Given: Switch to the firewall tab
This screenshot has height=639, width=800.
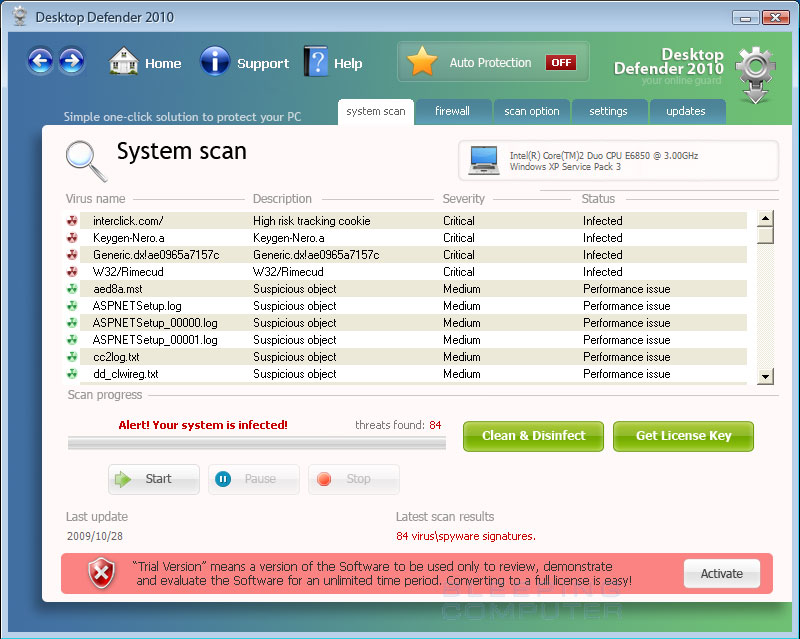Looking at the screenshot, I should coord(453,111).
